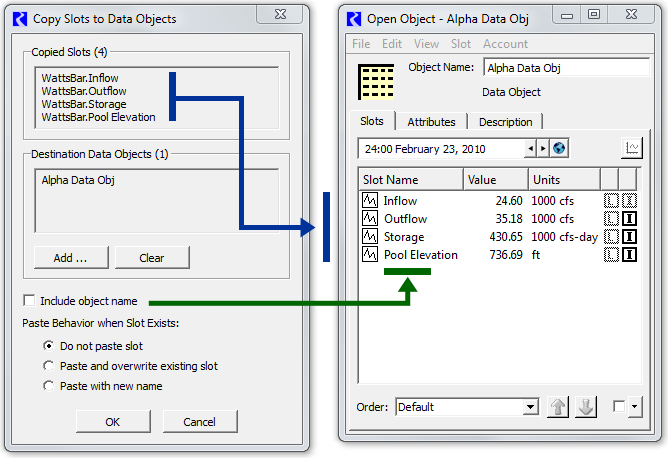The image size is (668, 458).
Task: Click the Pool Elevation series slot icon
Action: tap(369, 254)
